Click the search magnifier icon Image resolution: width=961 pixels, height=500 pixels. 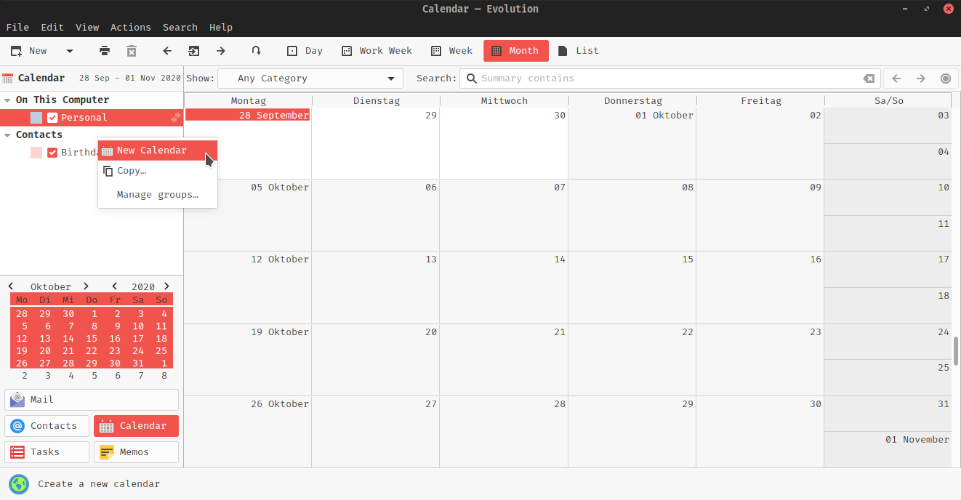(x=471, y=78)
